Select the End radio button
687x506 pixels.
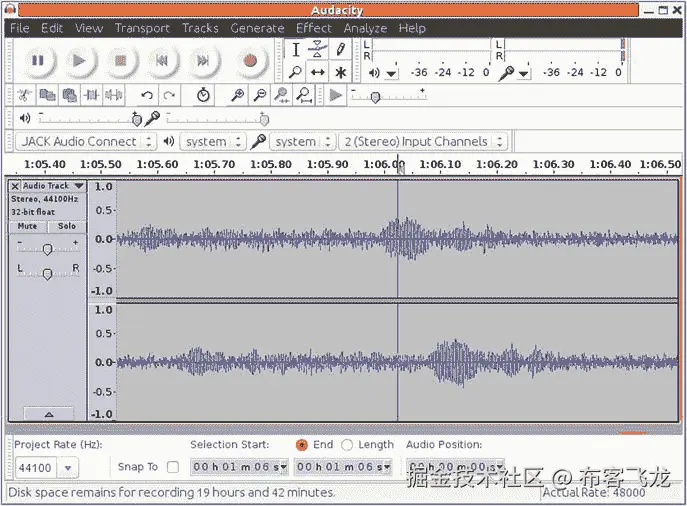pyautogui.click(x=302, y=445)
